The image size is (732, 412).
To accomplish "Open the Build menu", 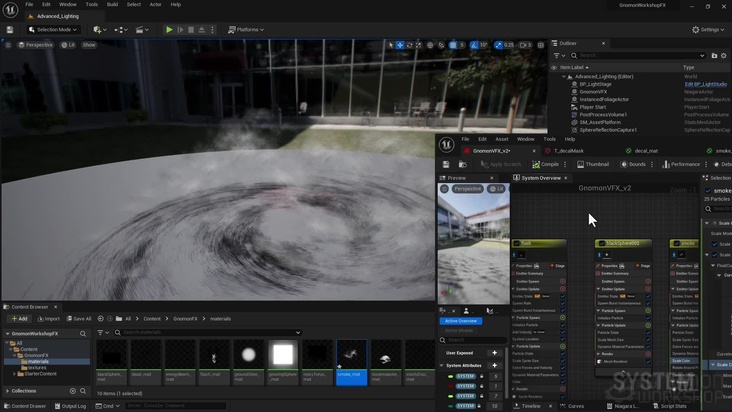I will [112, 4].
